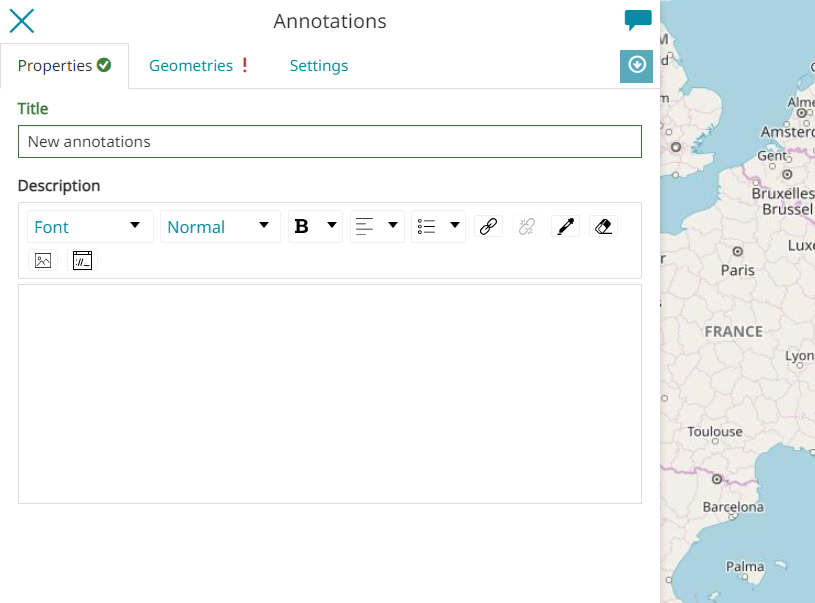Image resolution: width=815 pixels, height=603 pixels.
Task: Click the download arrow button beside Settings
Action: pyautogui.click(x=636, y=65)
